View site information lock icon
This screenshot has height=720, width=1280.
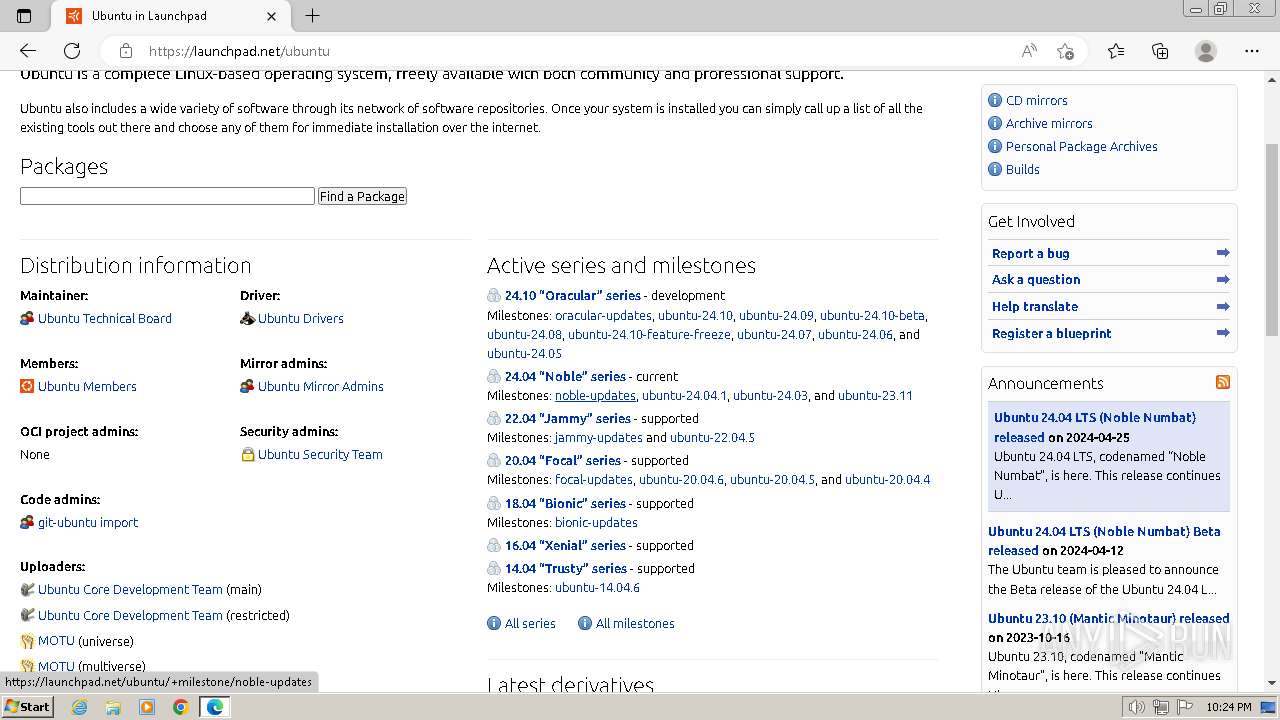[125, 51]
